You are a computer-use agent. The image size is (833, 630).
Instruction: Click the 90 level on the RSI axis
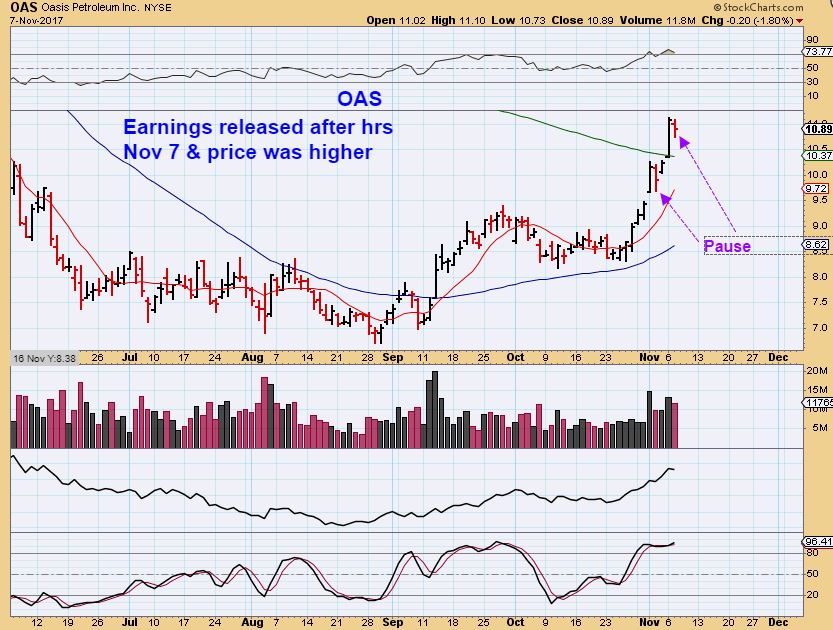tap(812, 40)
